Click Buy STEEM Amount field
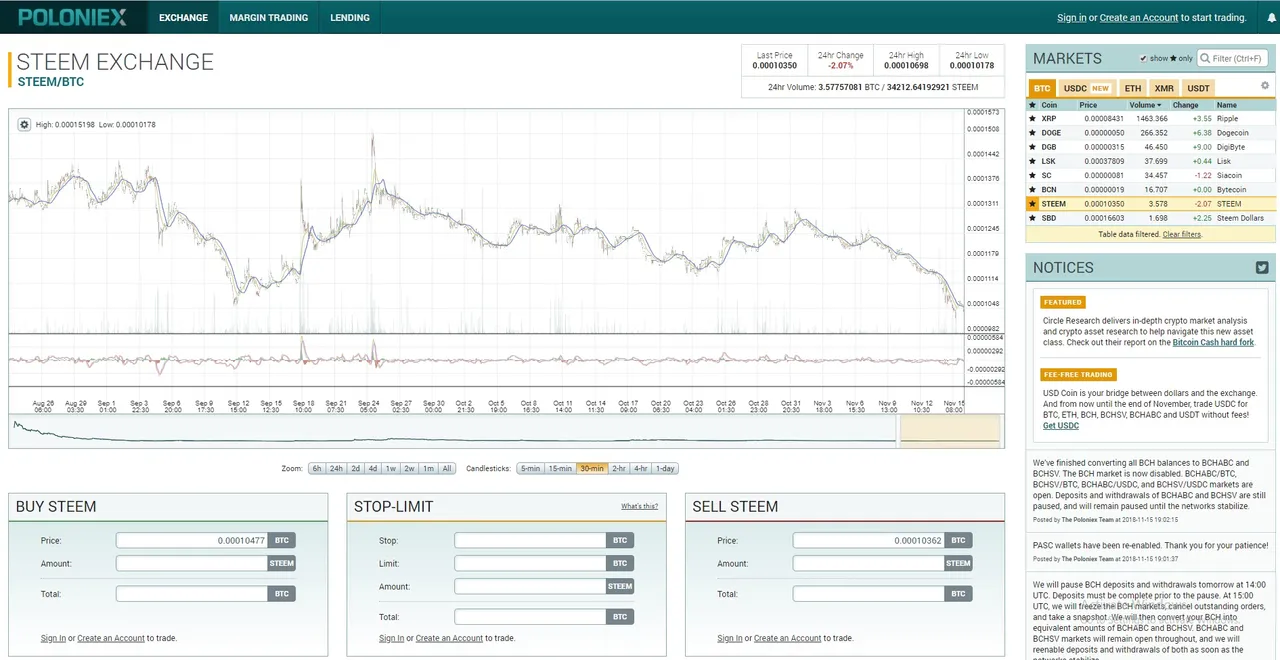 pyautogui.click(x=192, y=564)
